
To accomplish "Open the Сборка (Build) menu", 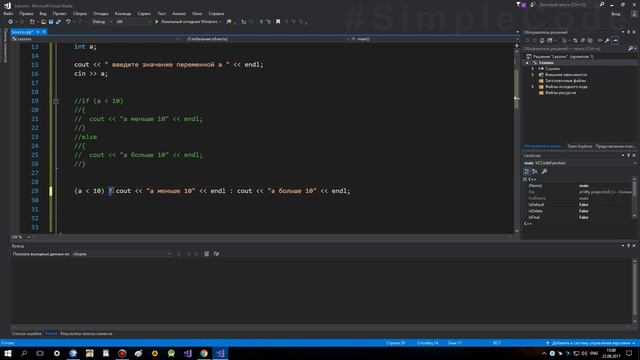I will pyautogui.click(x=80, y=13).
